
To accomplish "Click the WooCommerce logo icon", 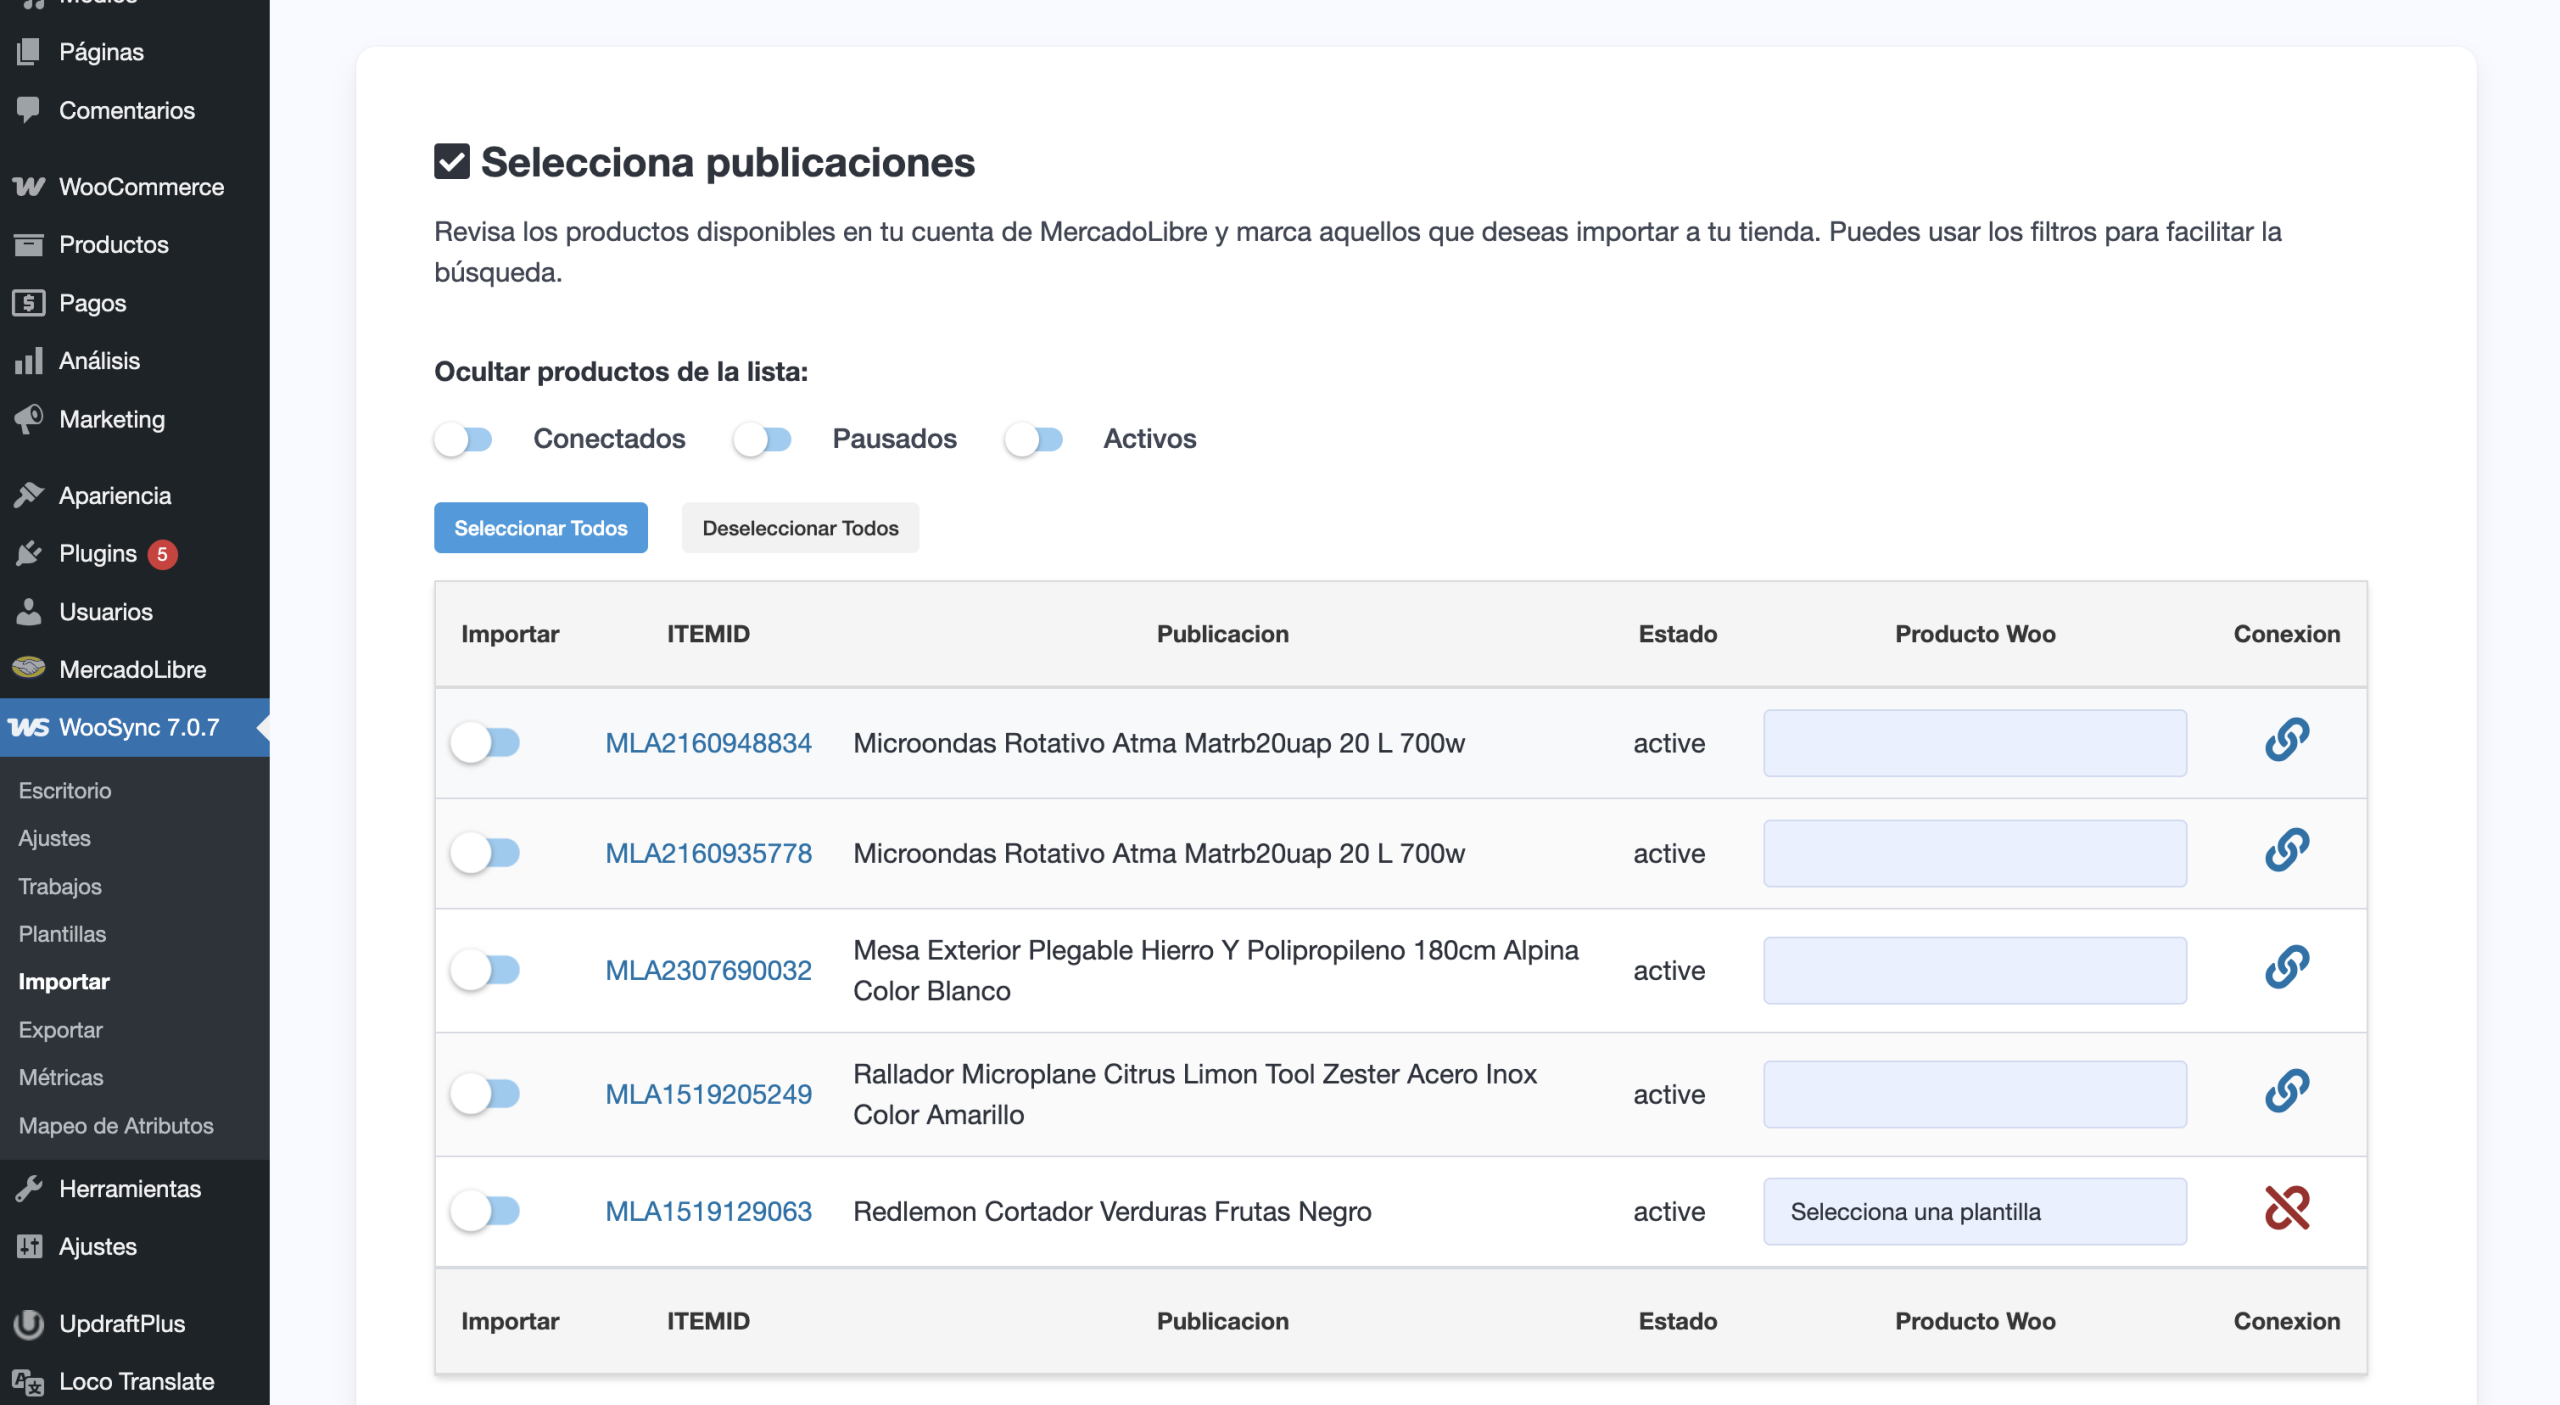I will pyautogui.click(x=29, y=186).
